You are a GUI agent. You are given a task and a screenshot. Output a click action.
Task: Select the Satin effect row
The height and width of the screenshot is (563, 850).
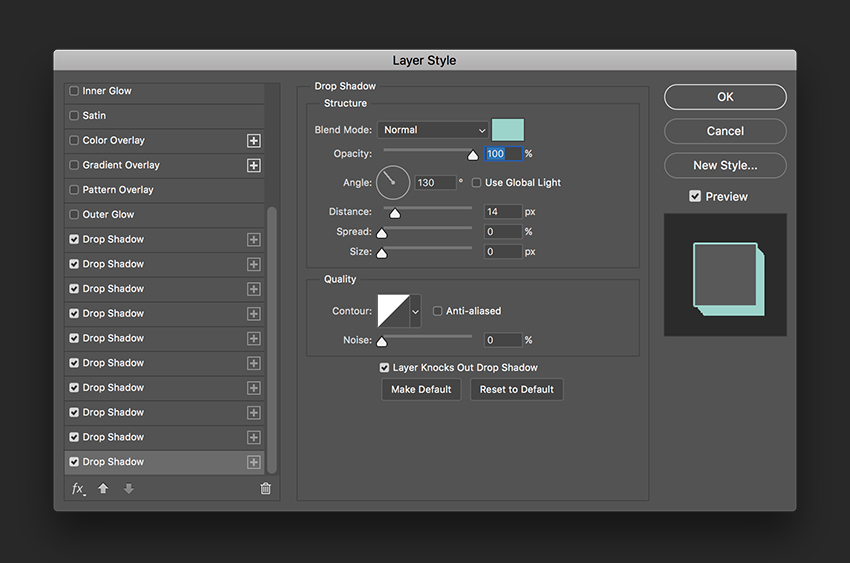coord(94,116)
